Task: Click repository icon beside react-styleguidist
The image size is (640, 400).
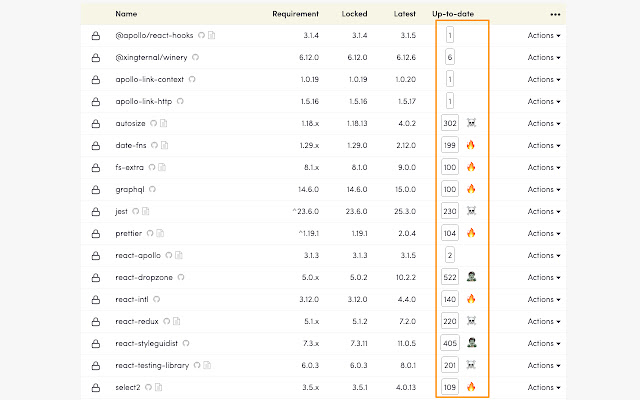Action: 186,343
